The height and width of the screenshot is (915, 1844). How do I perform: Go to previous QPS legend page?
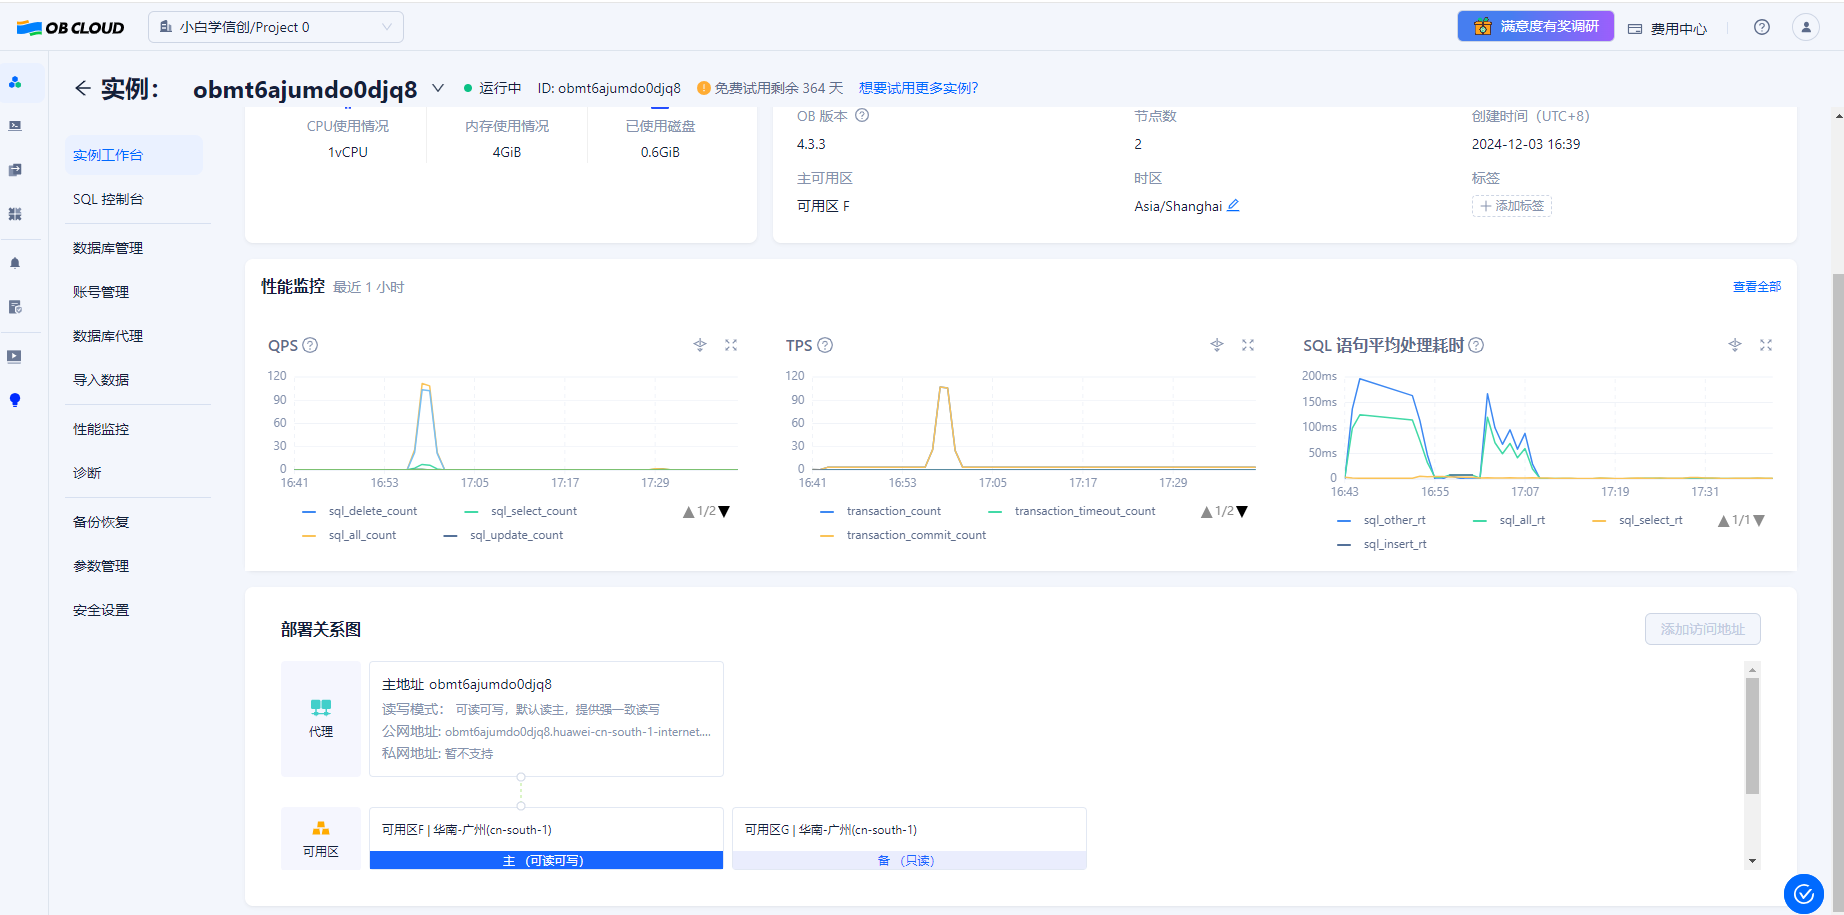[x=688, y=512]
